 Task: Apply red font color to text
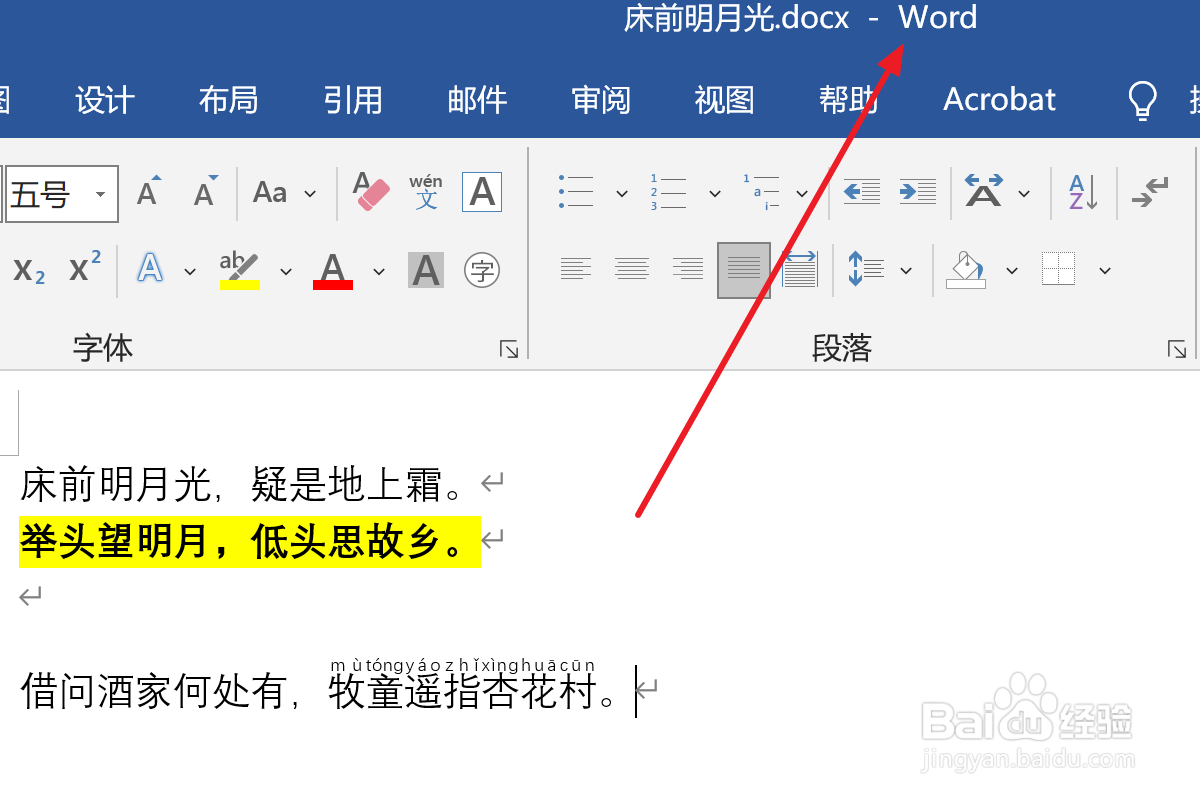pos(333,270)
